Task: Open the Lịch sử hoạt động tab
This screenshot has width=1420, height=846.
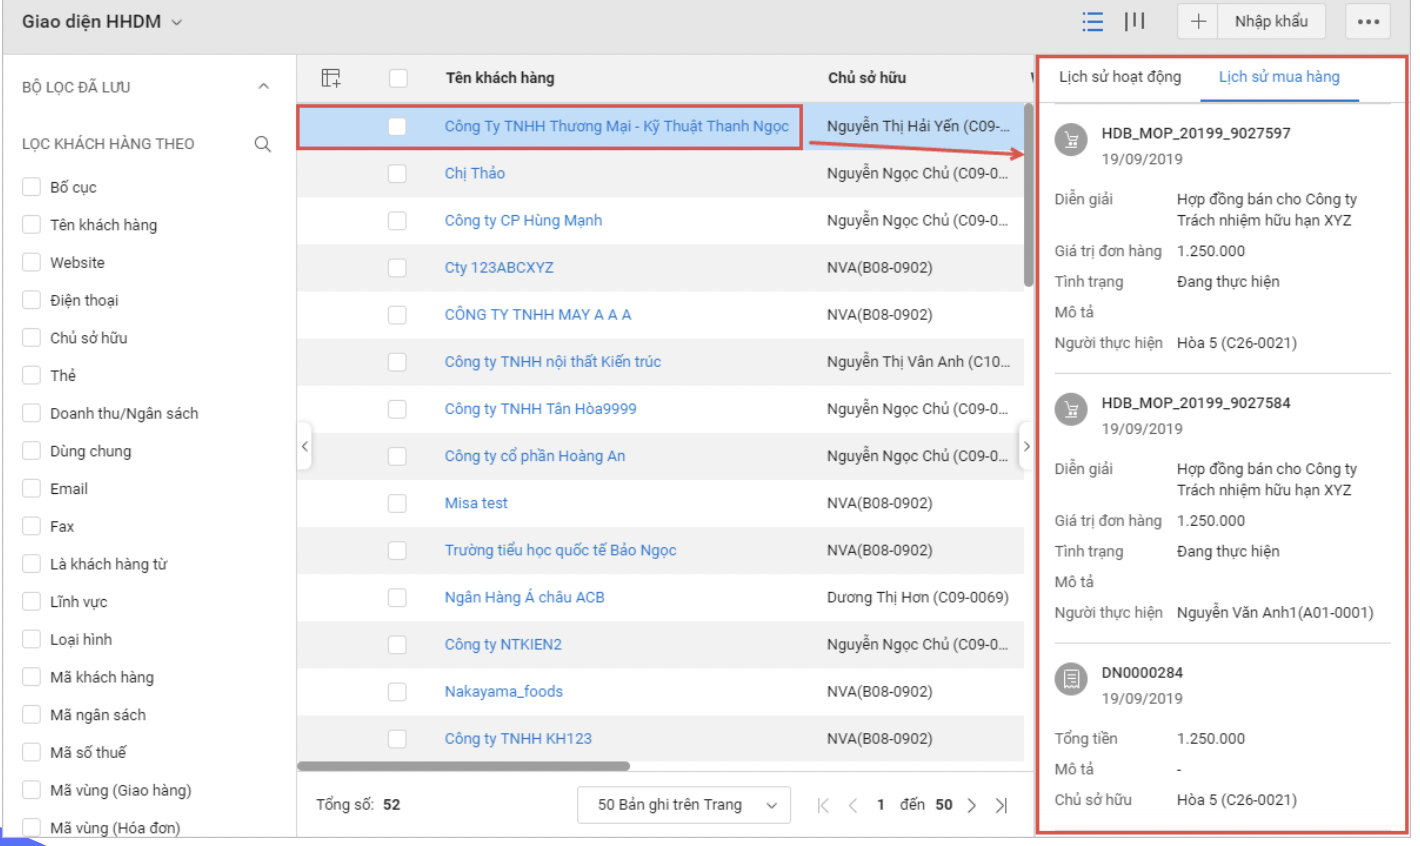Action: click(x=1120, y=77)
